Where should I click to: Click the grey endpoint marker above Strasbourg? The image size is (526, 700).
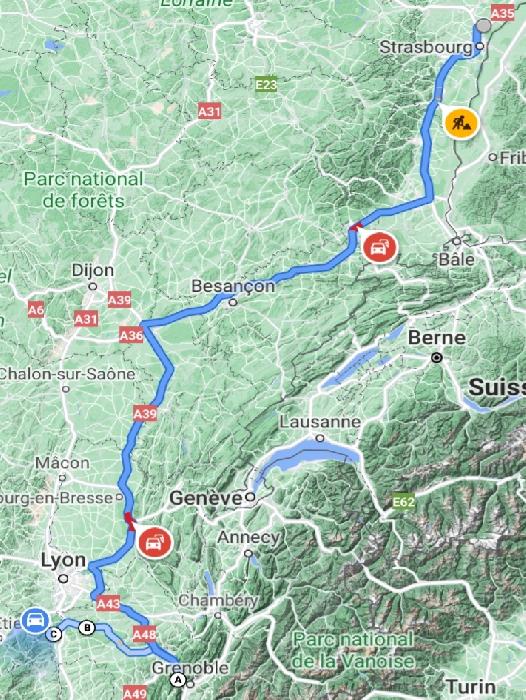[x=483, y=26]
